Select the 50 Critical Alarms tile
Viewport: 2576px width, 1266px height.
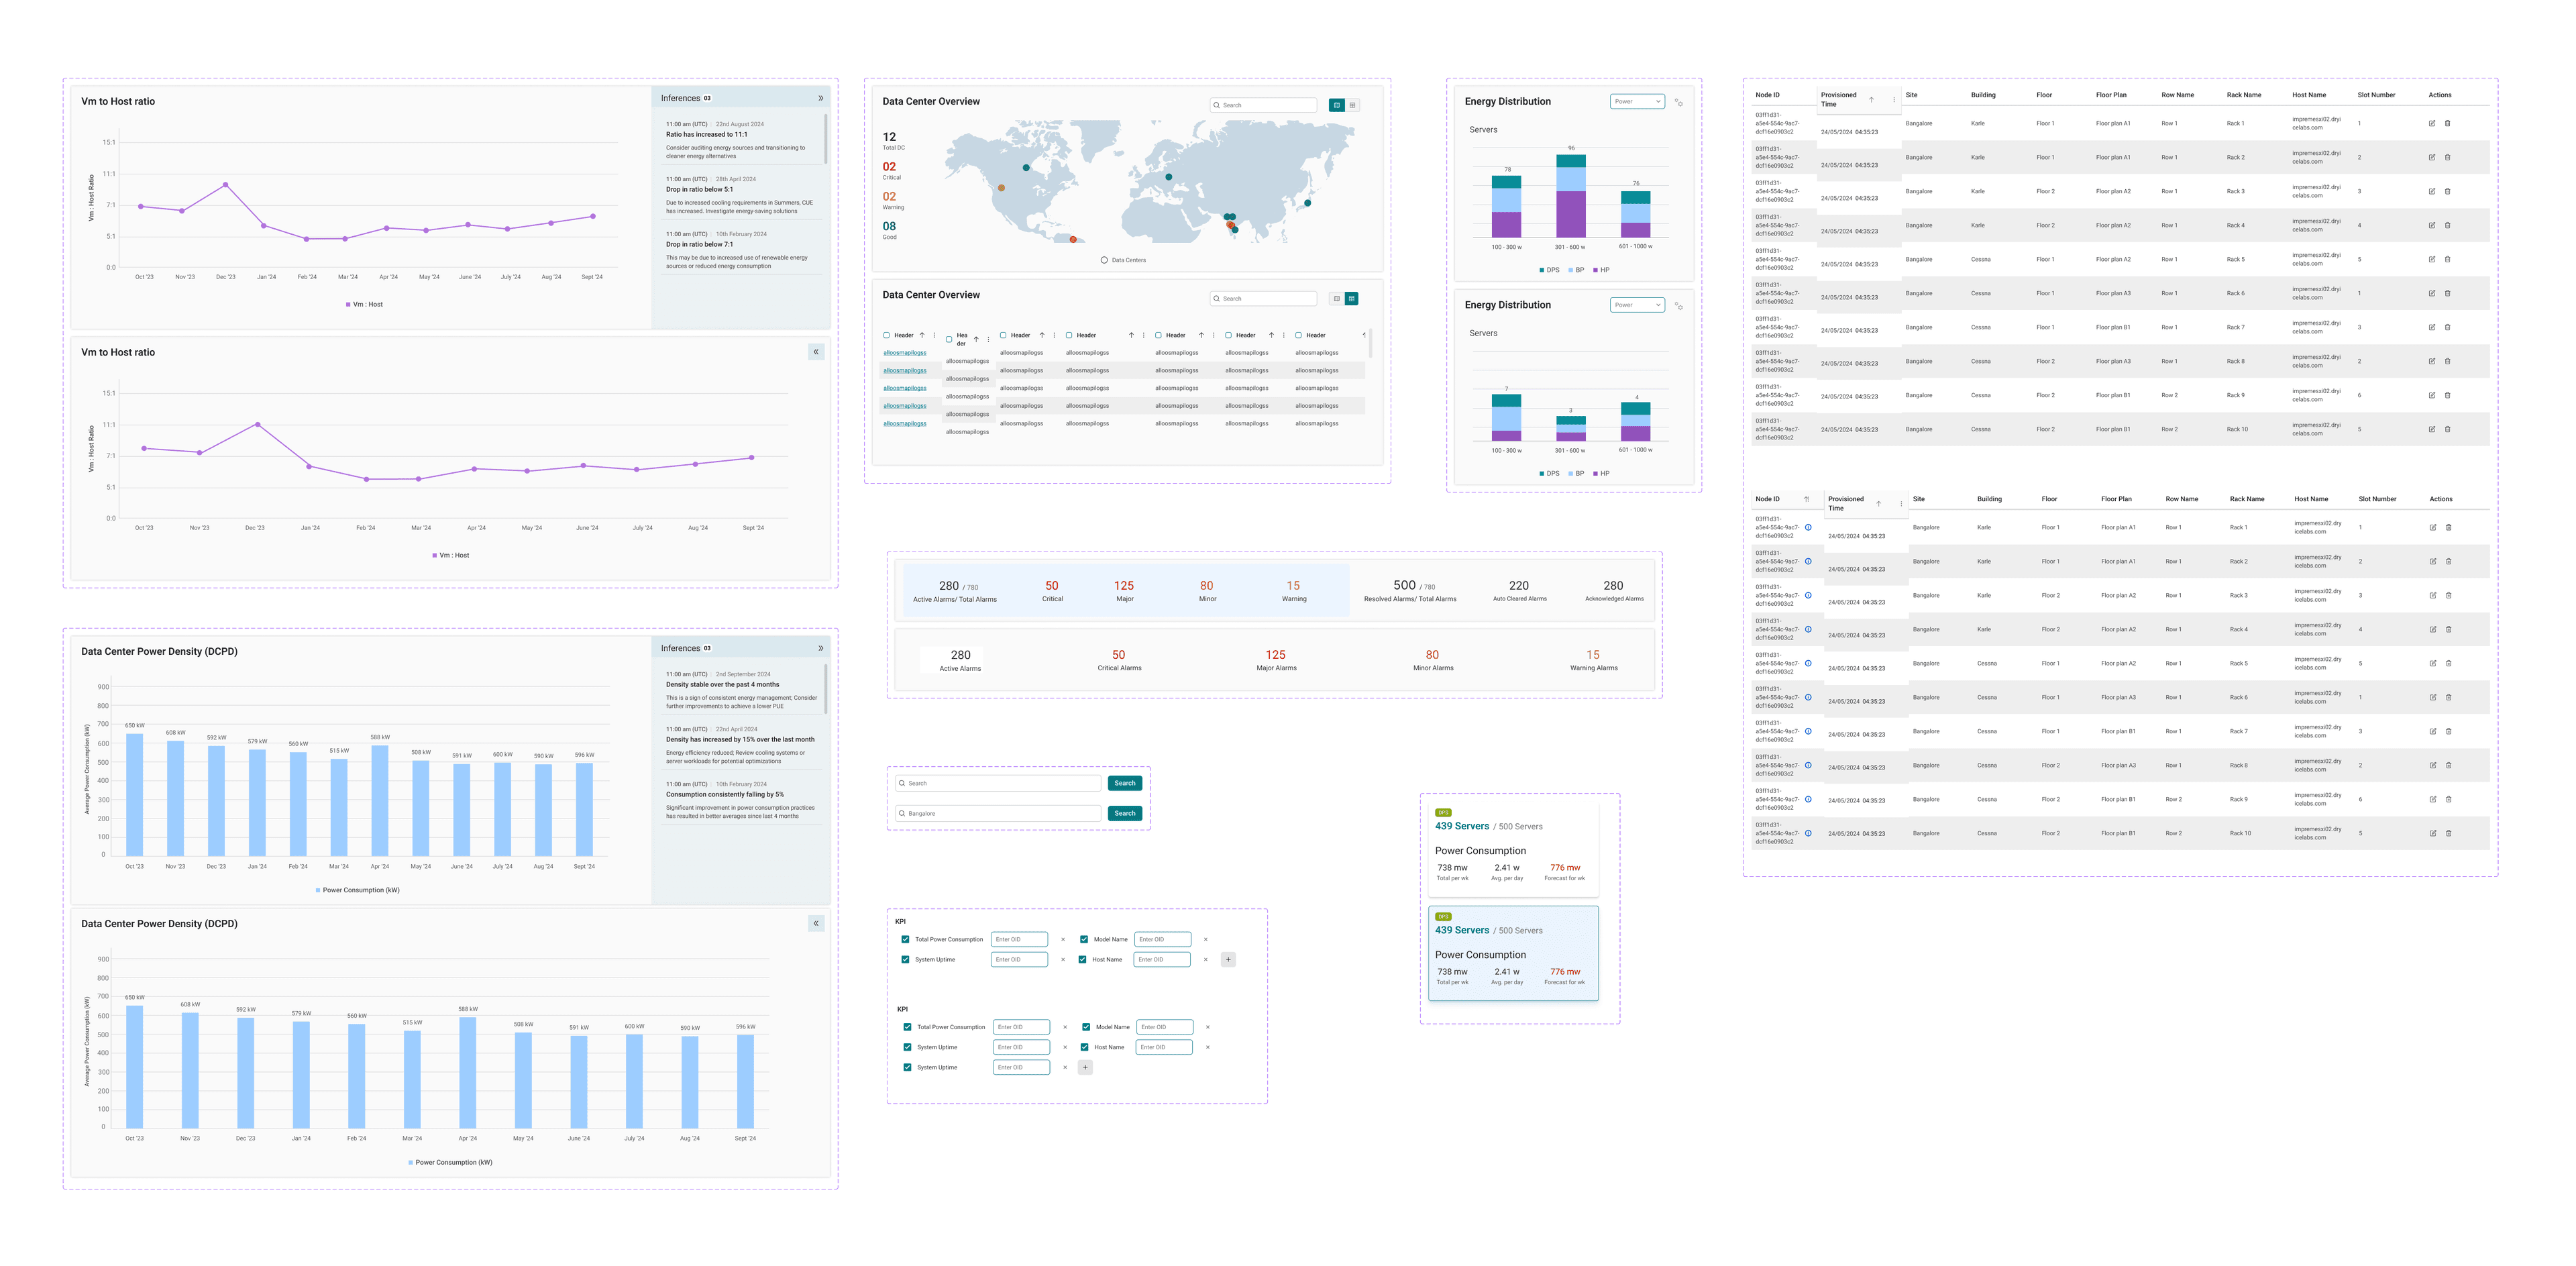(1119, 660)
